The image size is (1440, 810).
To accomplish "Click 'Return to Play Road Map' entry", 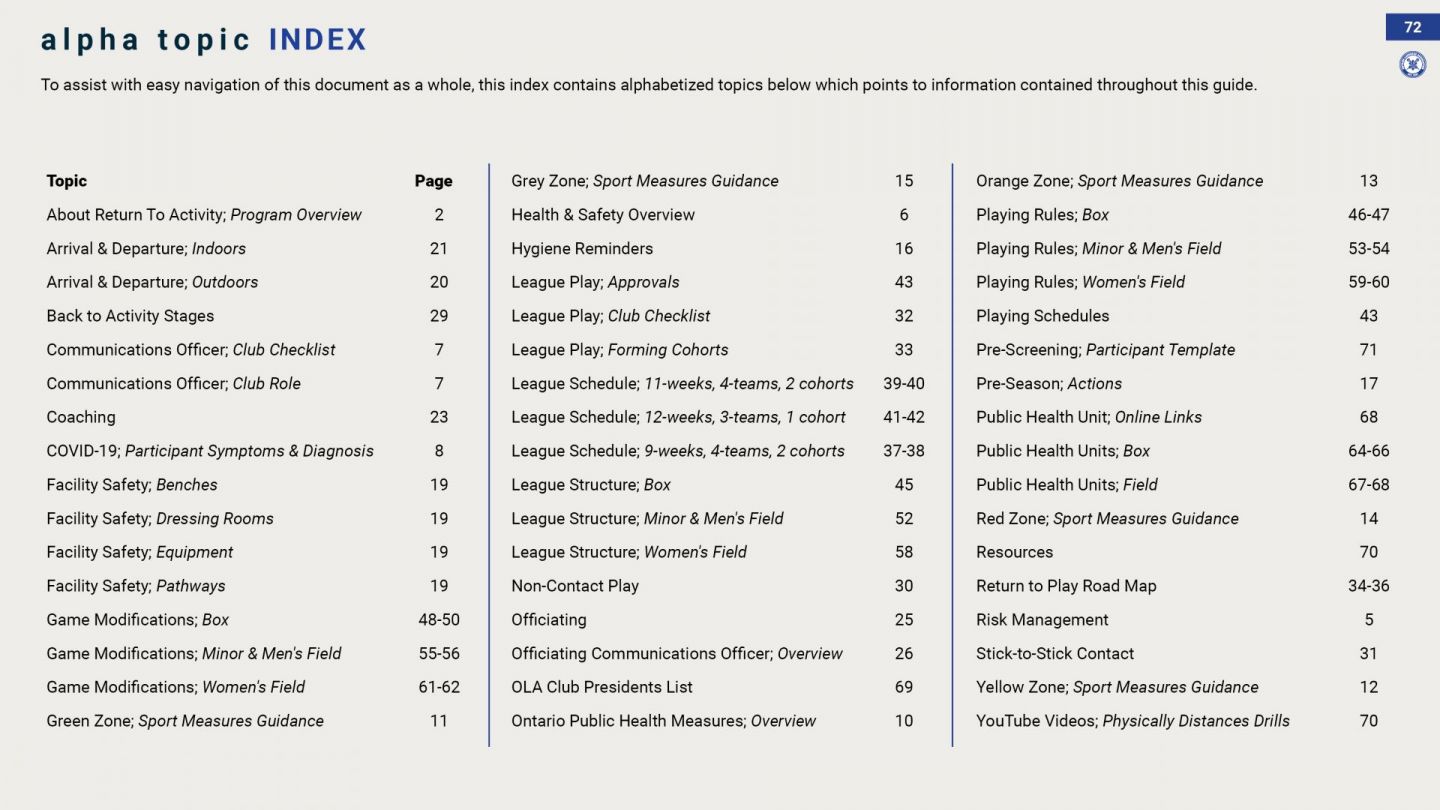I will click(1066, 586).
